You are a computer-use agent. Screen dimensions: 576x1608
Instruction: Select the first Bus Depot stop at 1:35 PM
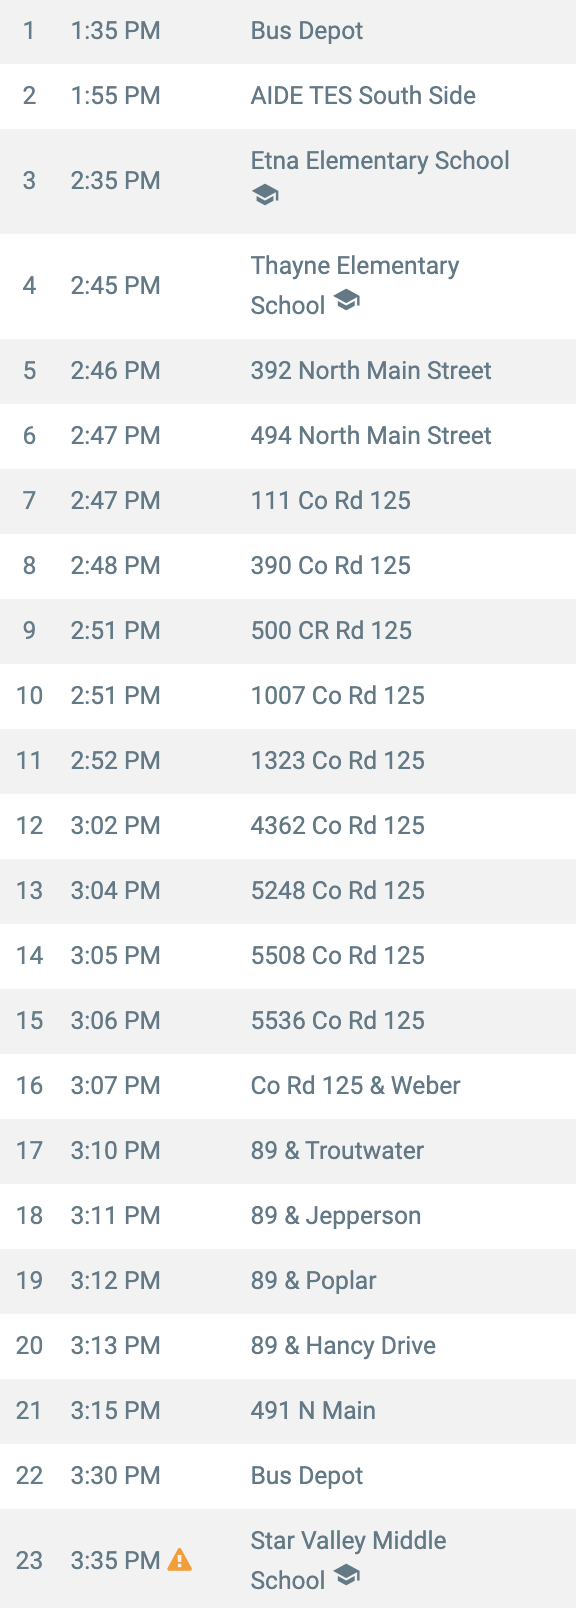[288, 31]
